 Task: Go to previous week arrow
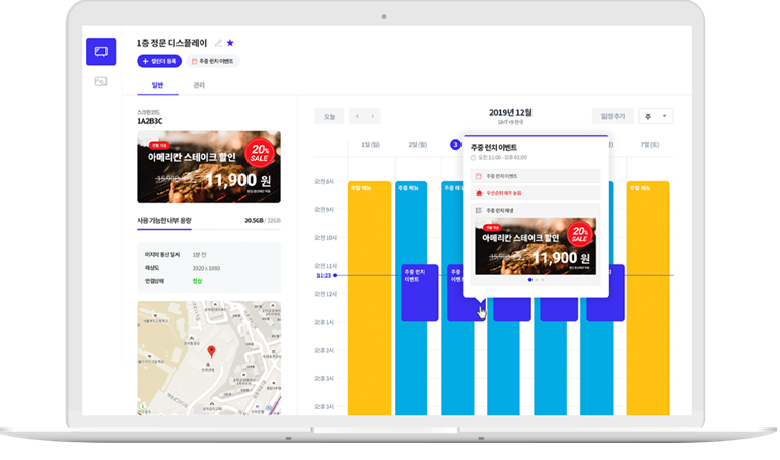click(x=357, y=116)
